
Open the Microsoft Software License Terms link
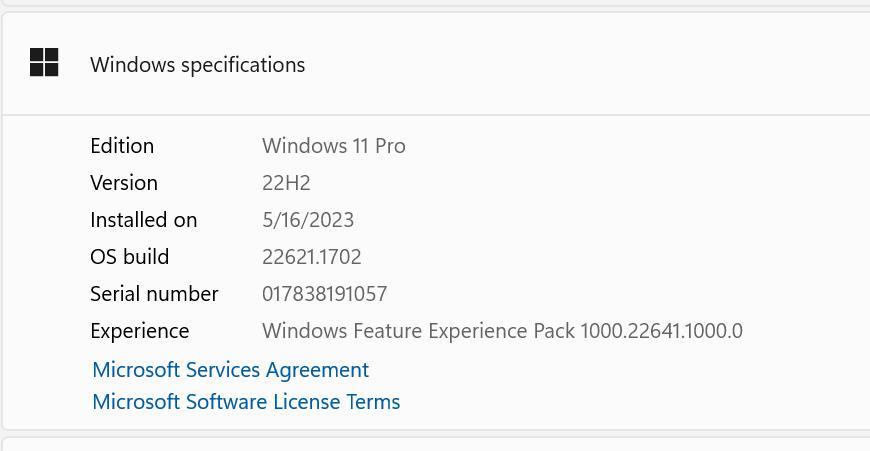click(246, 402)
